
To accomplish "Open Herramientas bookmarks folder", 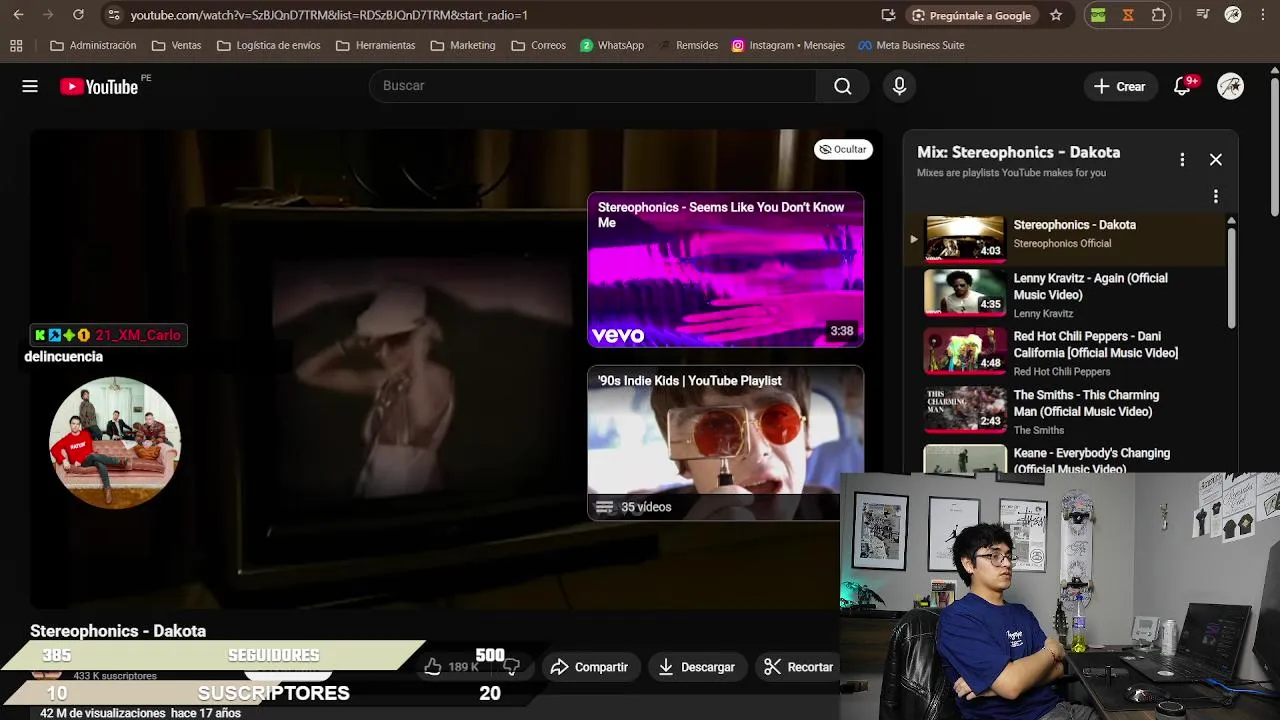I will tap(375, 45).
